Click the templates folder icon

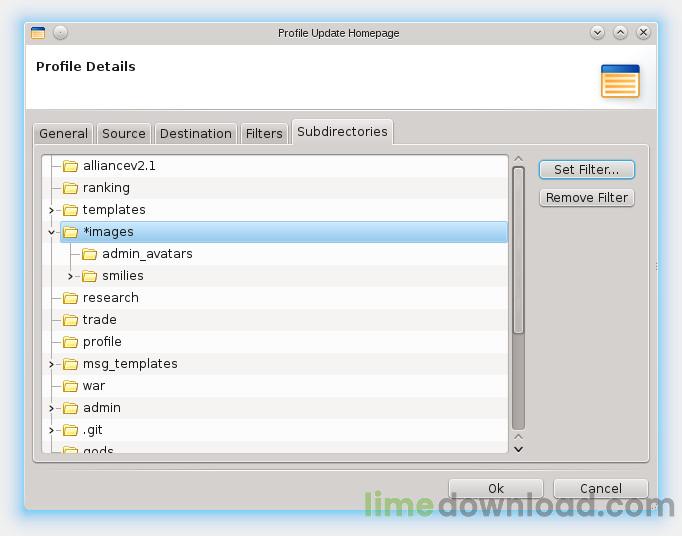[70, 210]
